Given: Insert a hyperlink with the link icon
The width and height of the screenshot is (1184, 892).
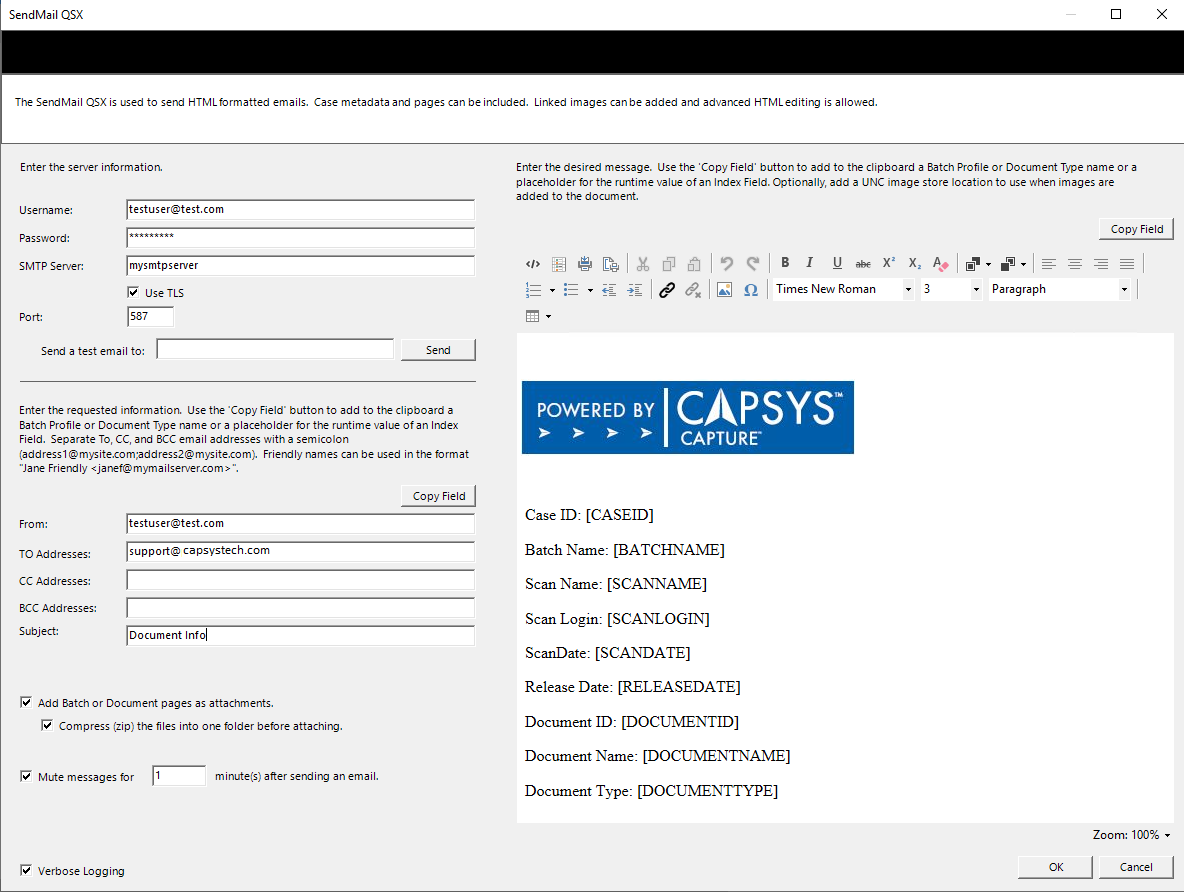Looking at the screenshot, I should 667,290.
